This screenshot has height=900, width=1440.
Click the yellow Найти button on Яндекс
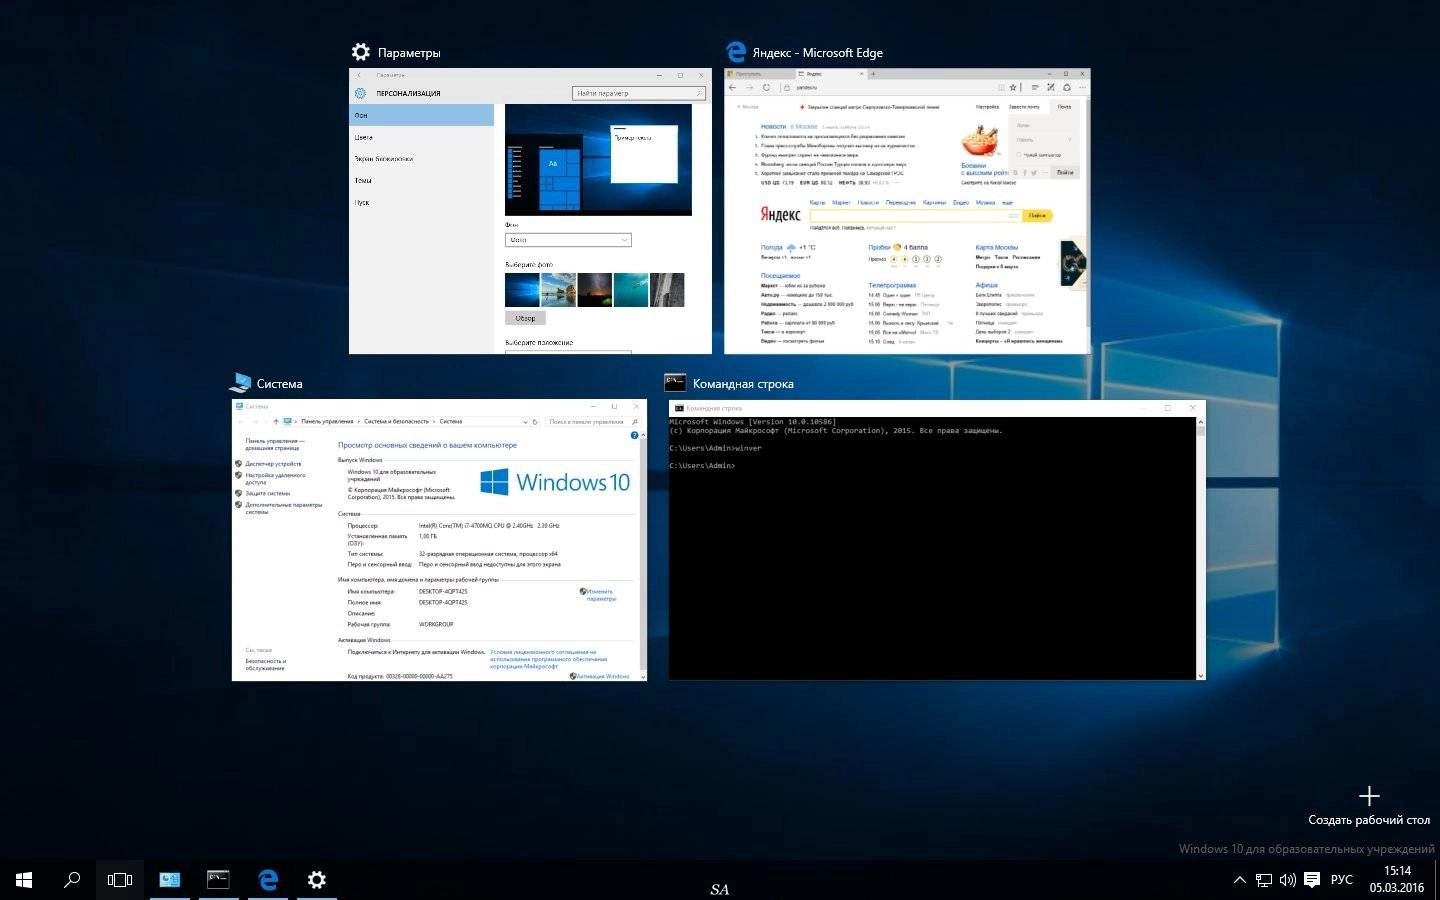point(1038,215)
